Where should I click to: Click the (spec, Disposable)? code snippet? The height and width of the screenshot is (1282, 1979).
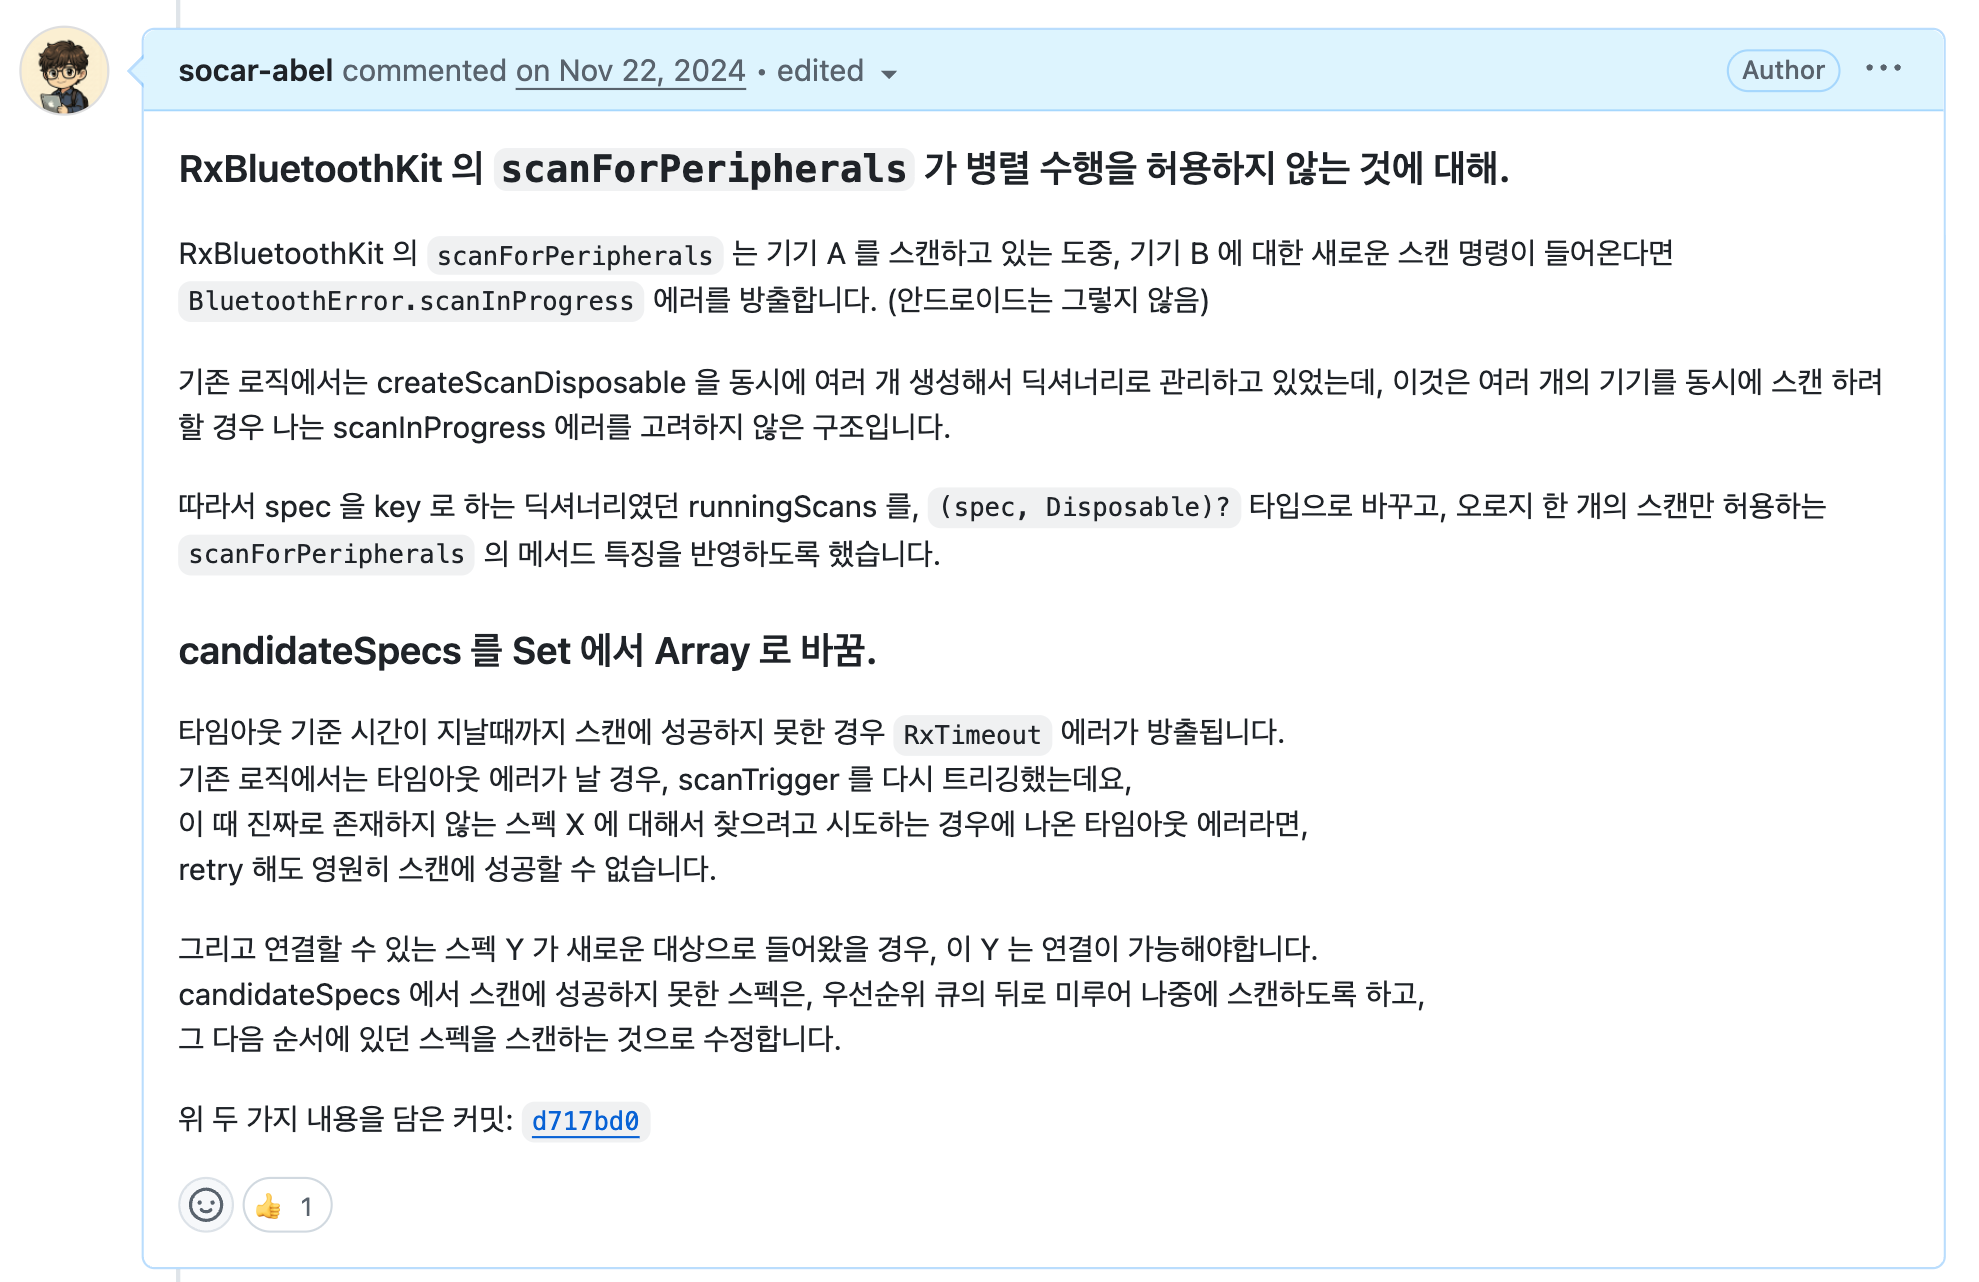[x=1084, y=507]
